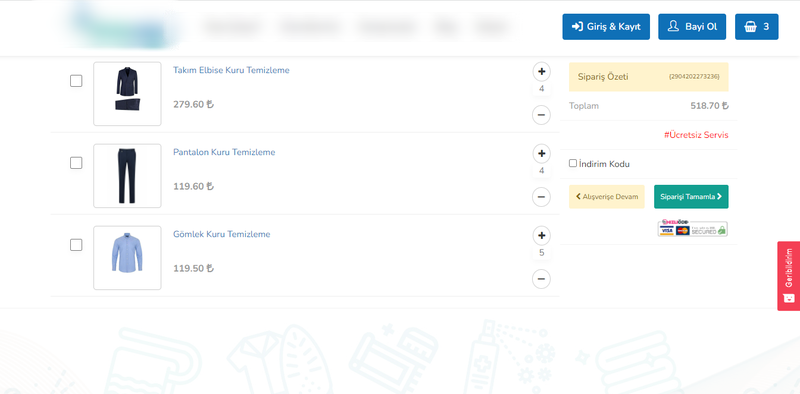
Task: Increase Gömlek Kuru Temizleme quantity
Action: pyautogui.click(x=541, y=236)
